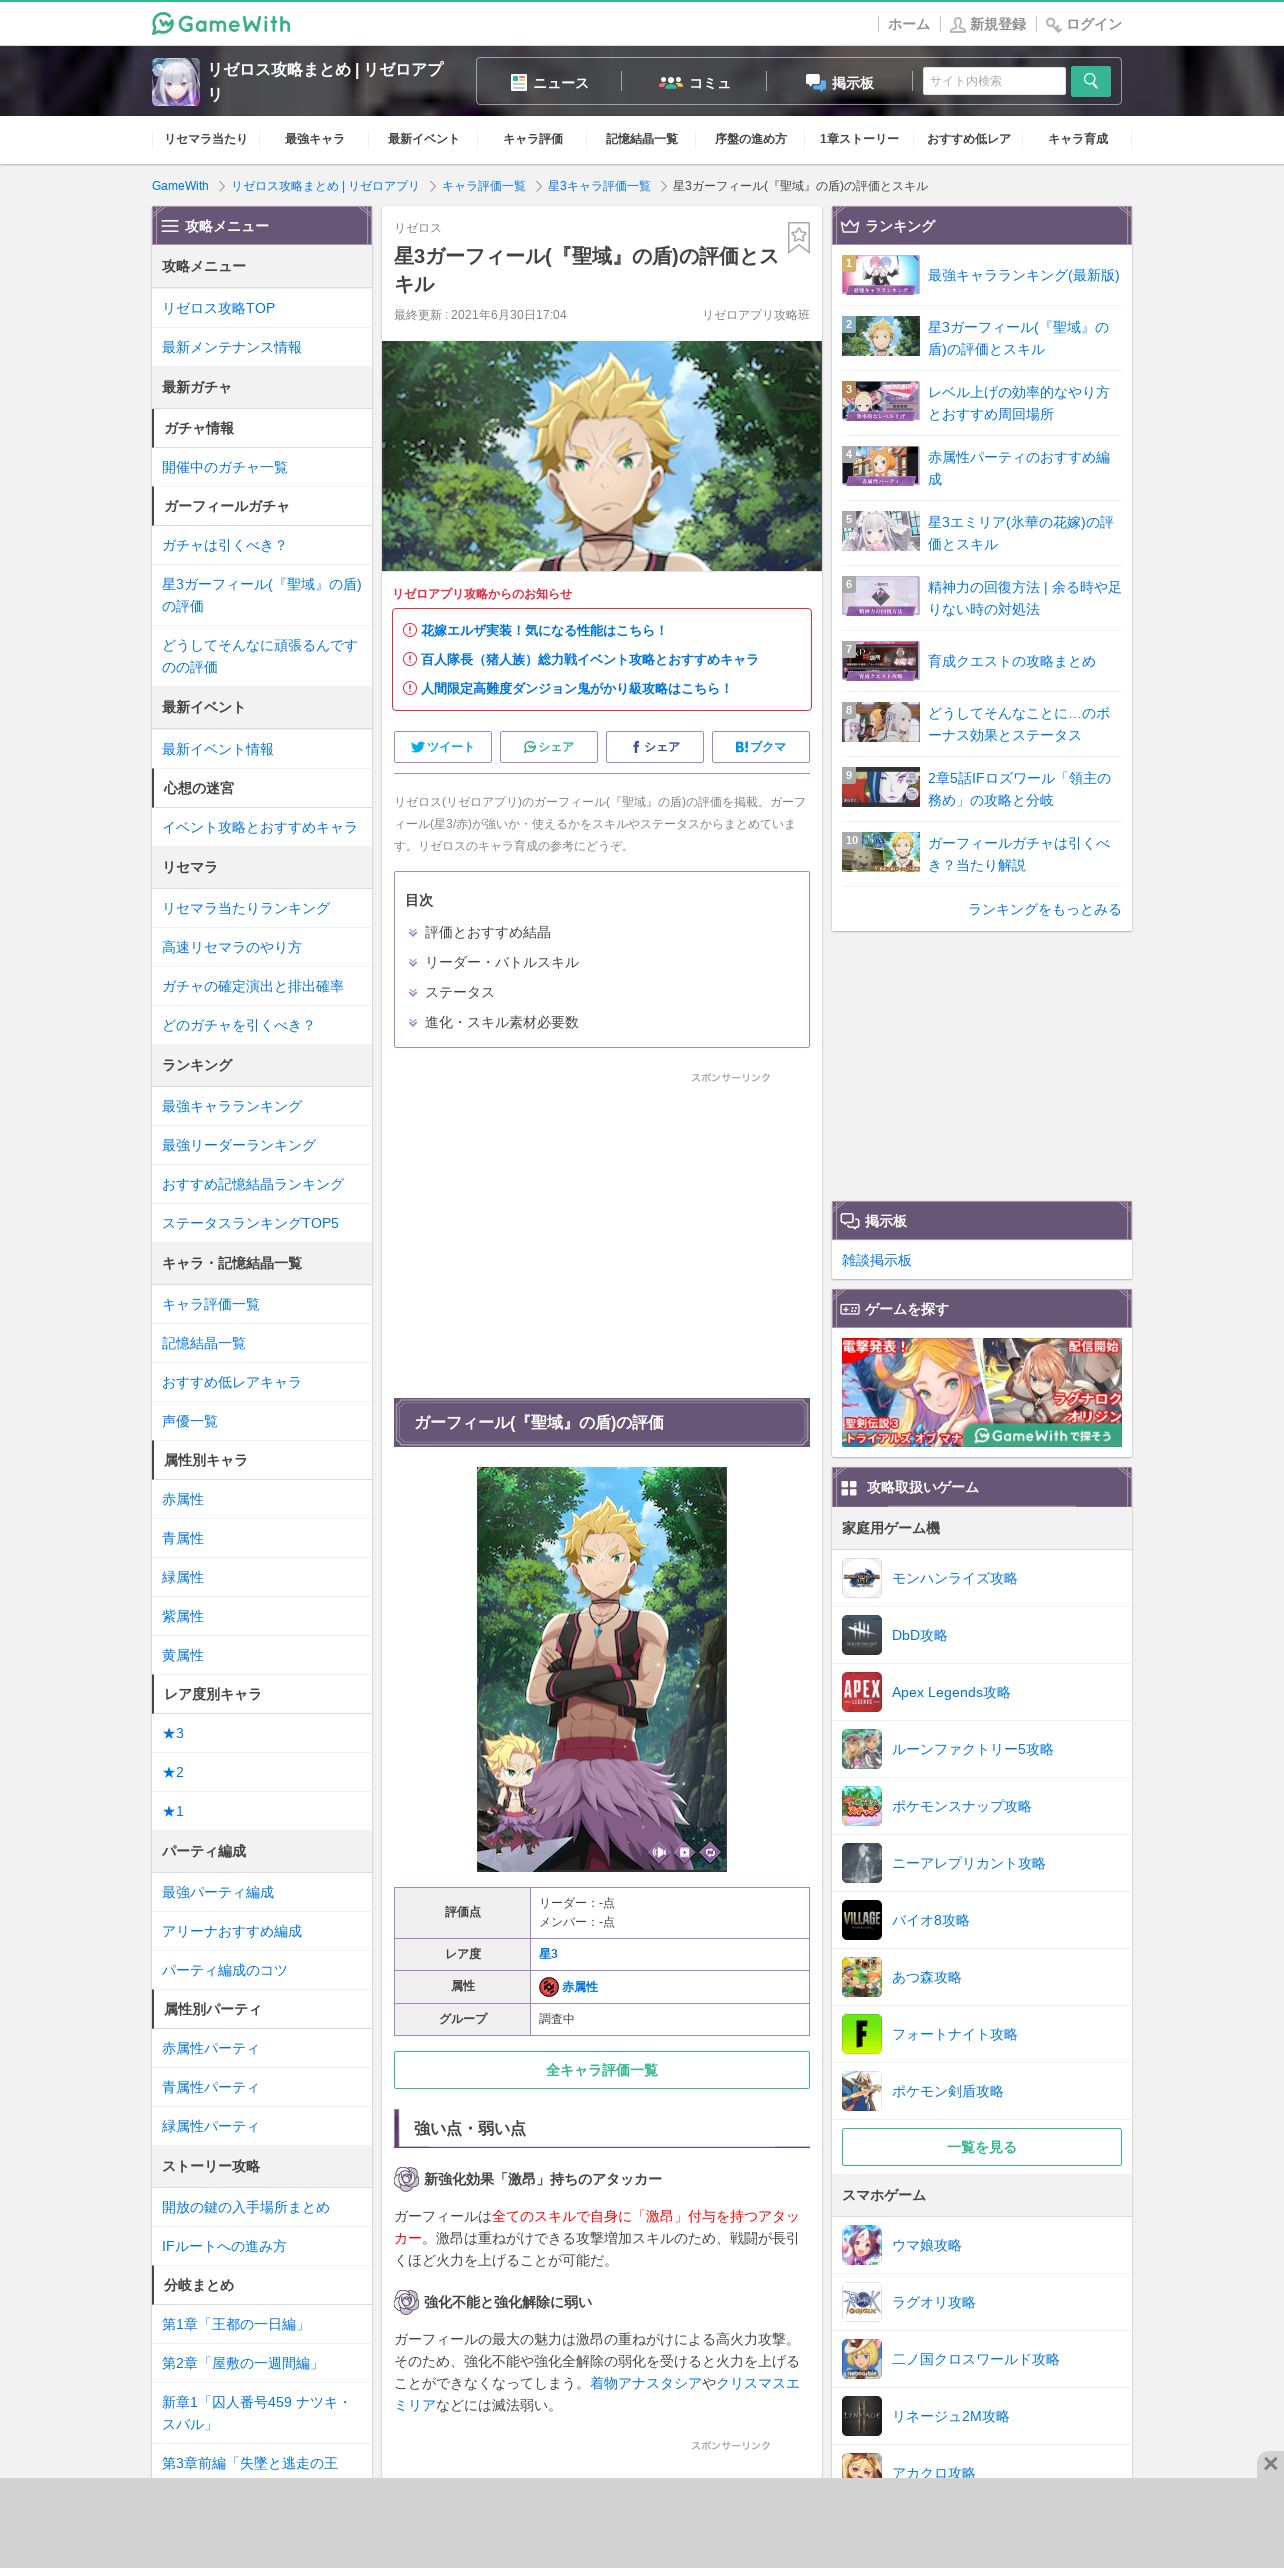The width and height of the screenshot is (1284, 2568).
Task: Click the Pokemon Sword Shield icon
Action: point(861,2091)
